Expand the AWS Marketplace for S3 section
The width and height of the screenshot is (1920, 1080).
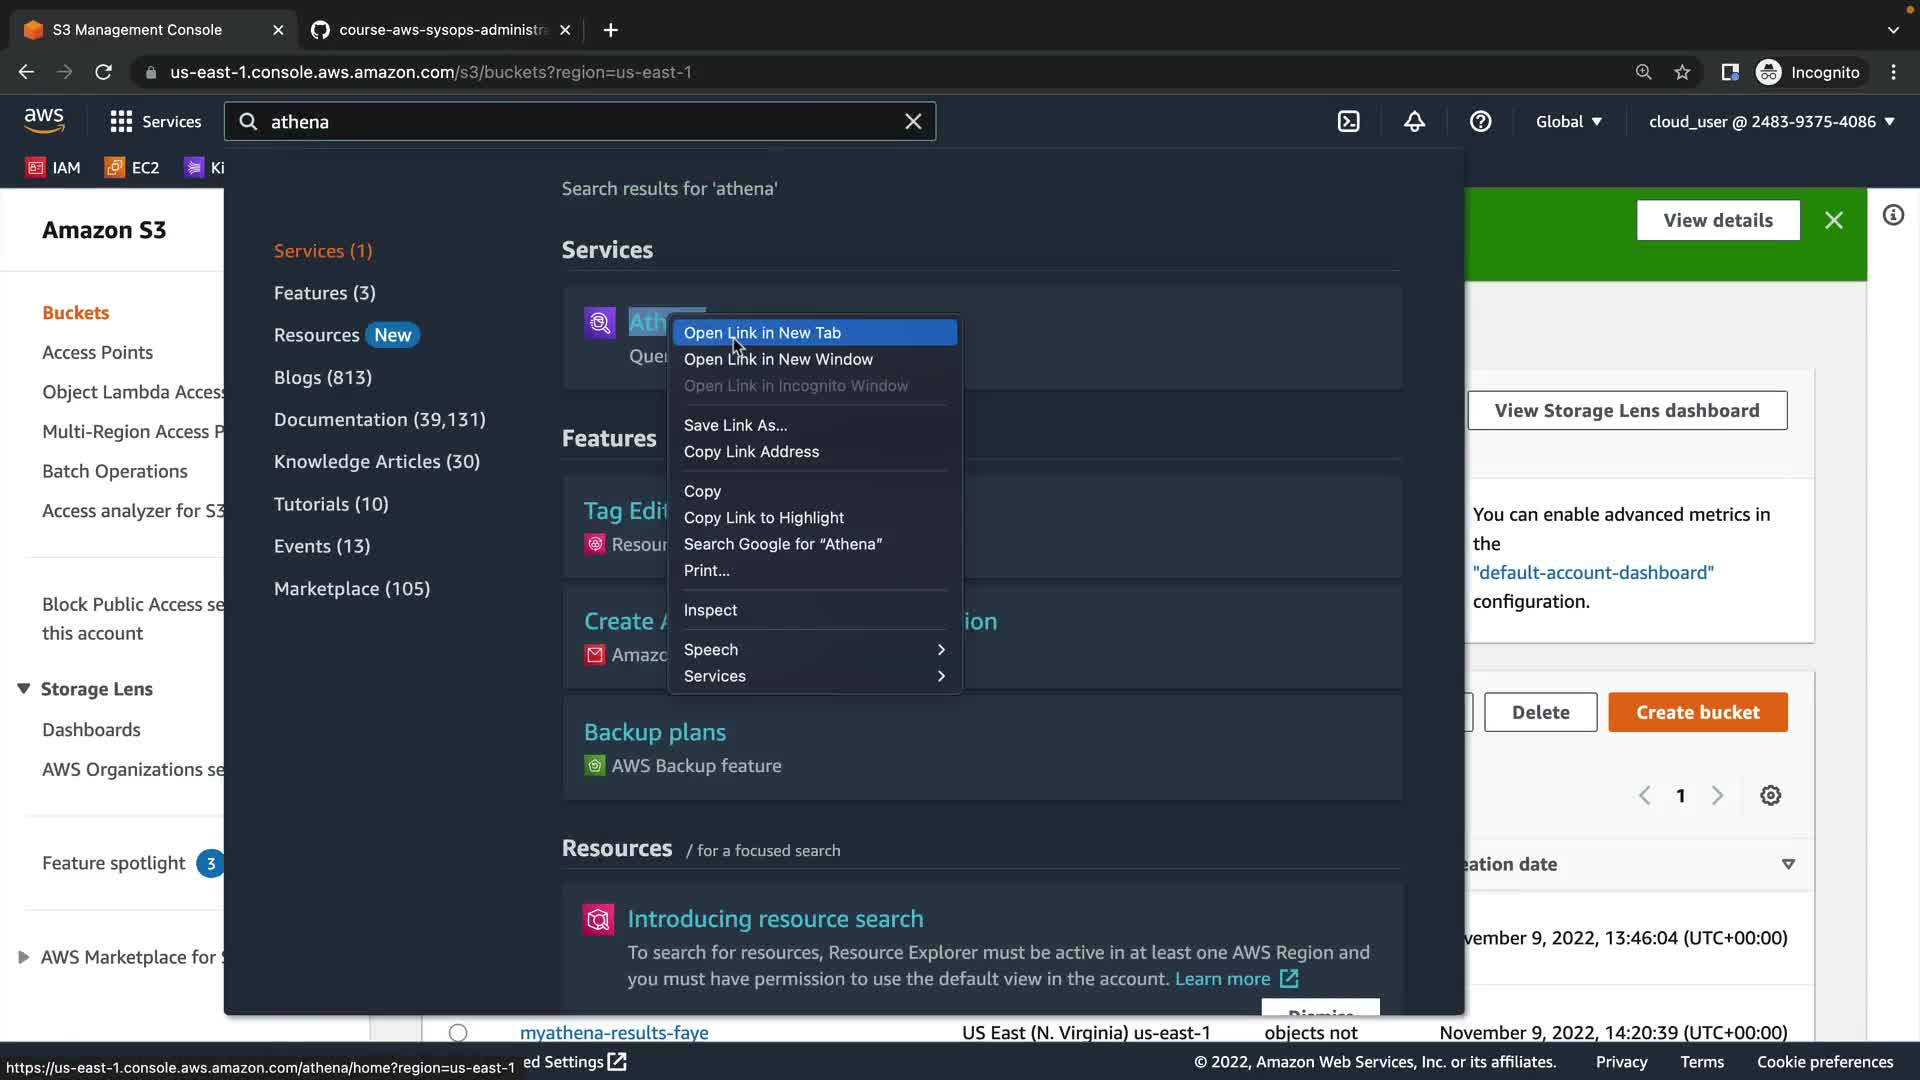24,957
